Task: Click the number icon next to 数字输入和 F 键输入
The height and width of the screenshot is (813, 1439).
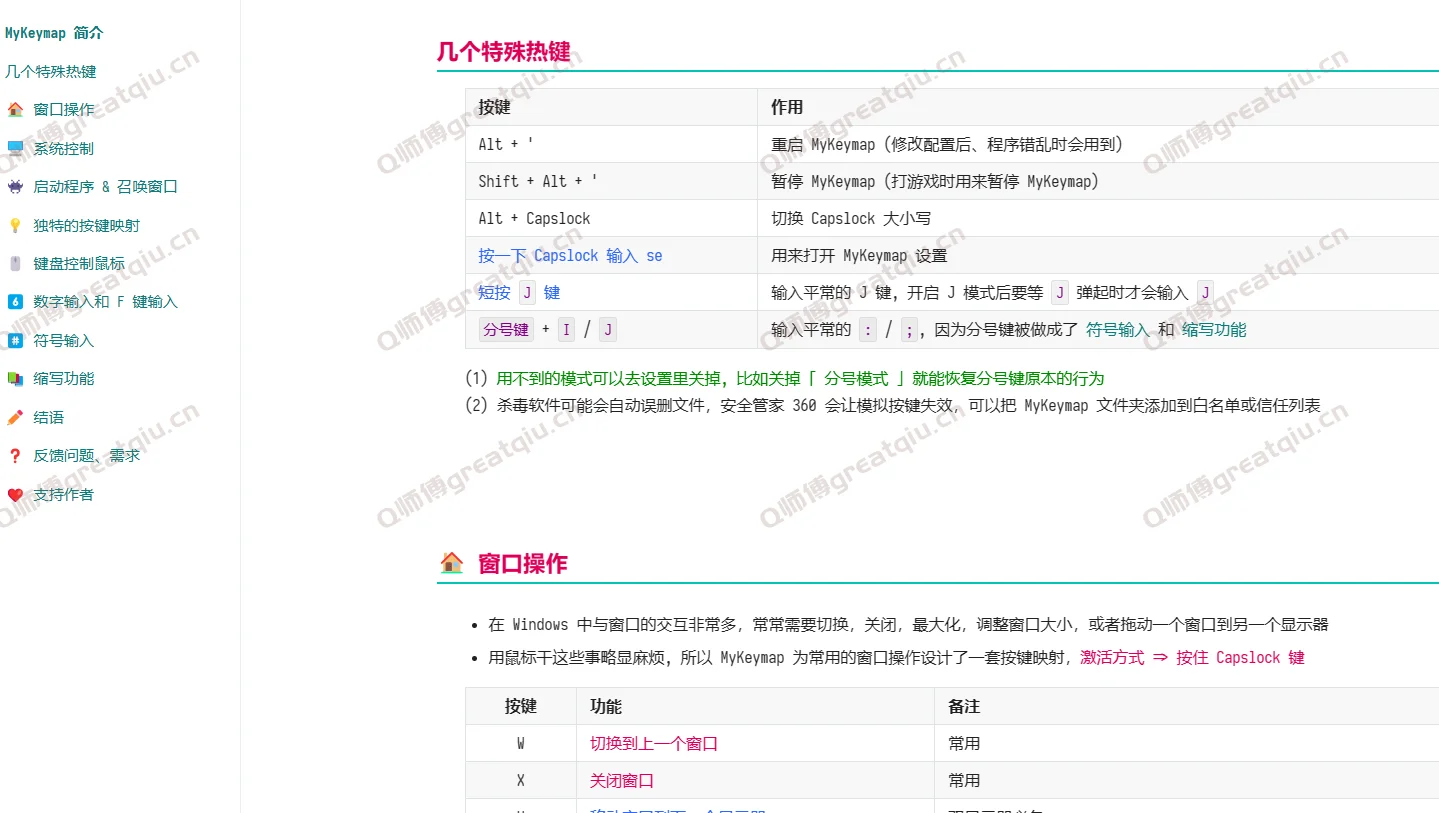Action: coord(14,301)
